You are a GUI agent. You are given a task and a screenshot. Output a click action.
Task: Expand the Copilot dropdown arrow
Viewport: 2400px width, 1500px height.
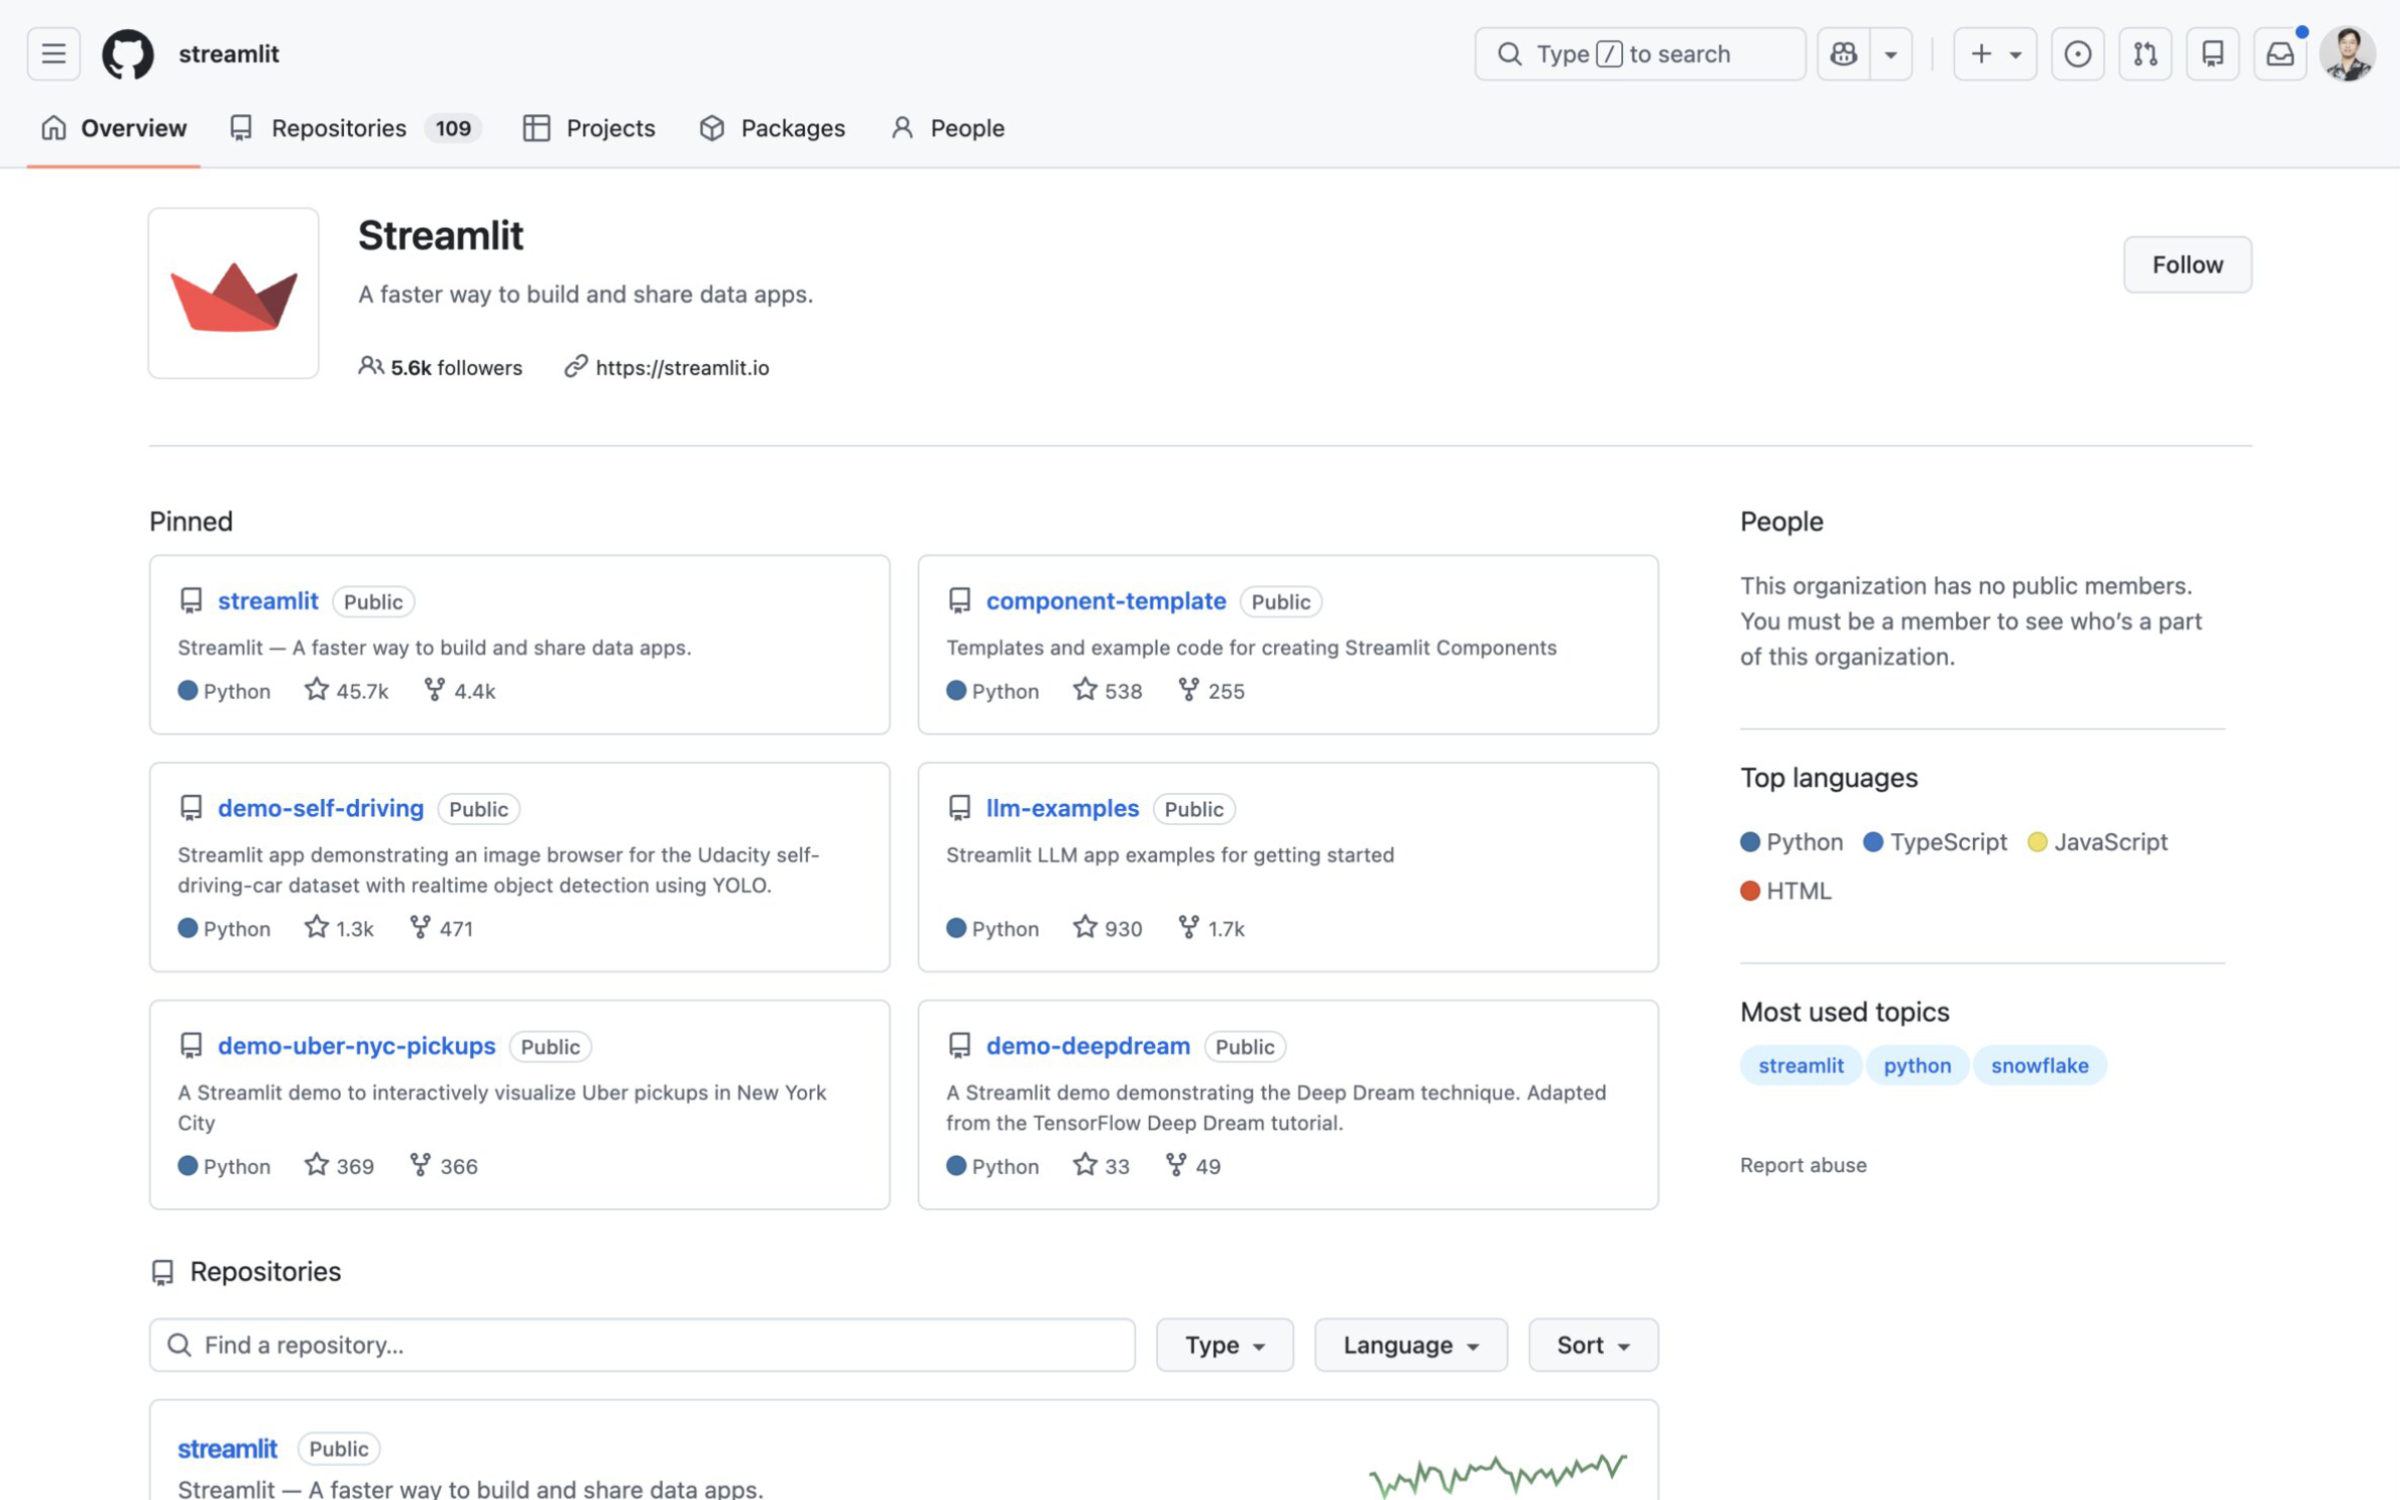(1890, 53)
